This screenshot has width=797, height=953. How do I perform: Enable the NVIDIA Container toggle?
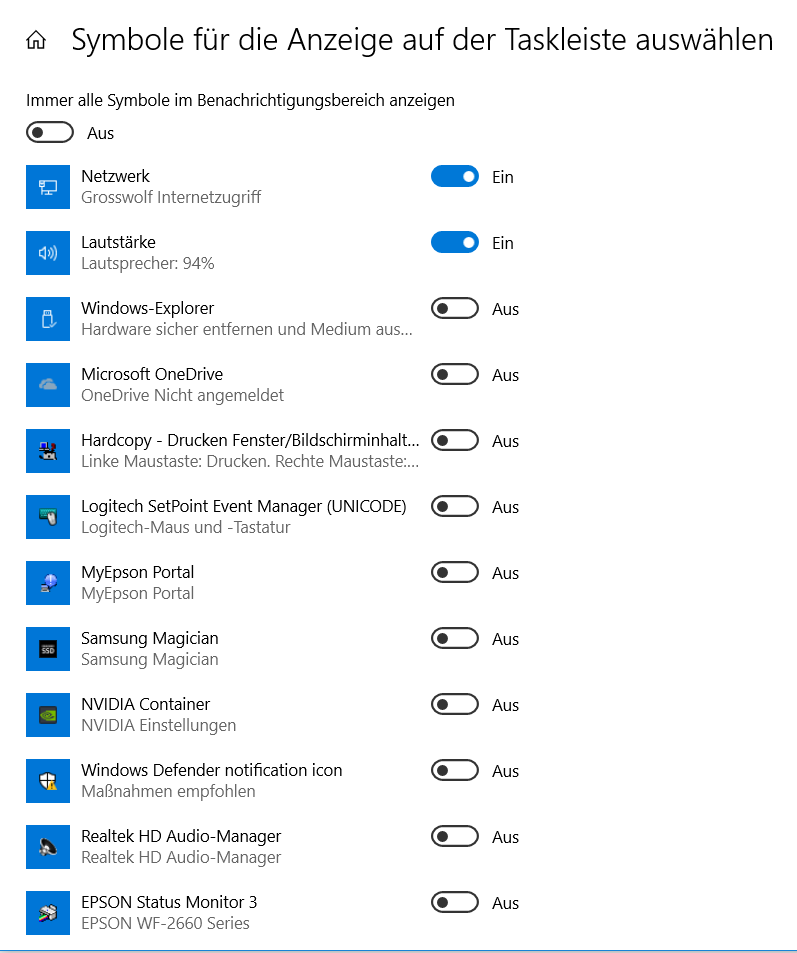(x=455, y=704)
